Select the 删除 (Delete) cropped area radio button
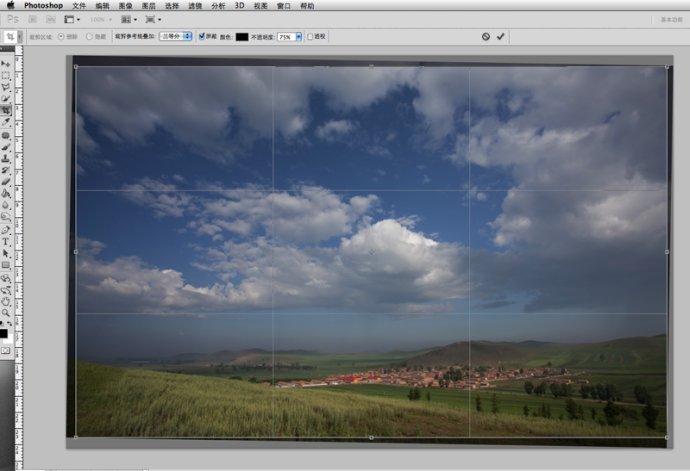Image resolution: width=690 pixels, height=471 pixels. pos(61,36)
